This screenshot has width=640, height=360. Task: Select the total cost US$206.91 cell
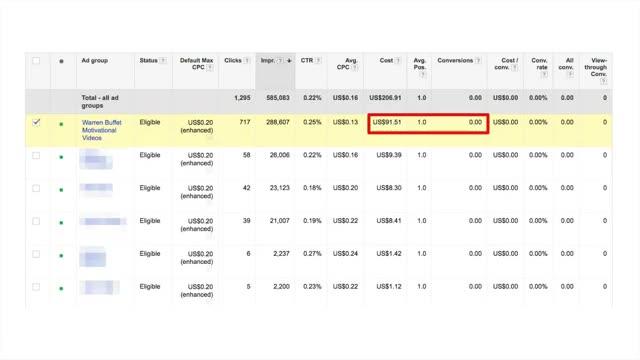pyautogui.click(x=385, y=98)
